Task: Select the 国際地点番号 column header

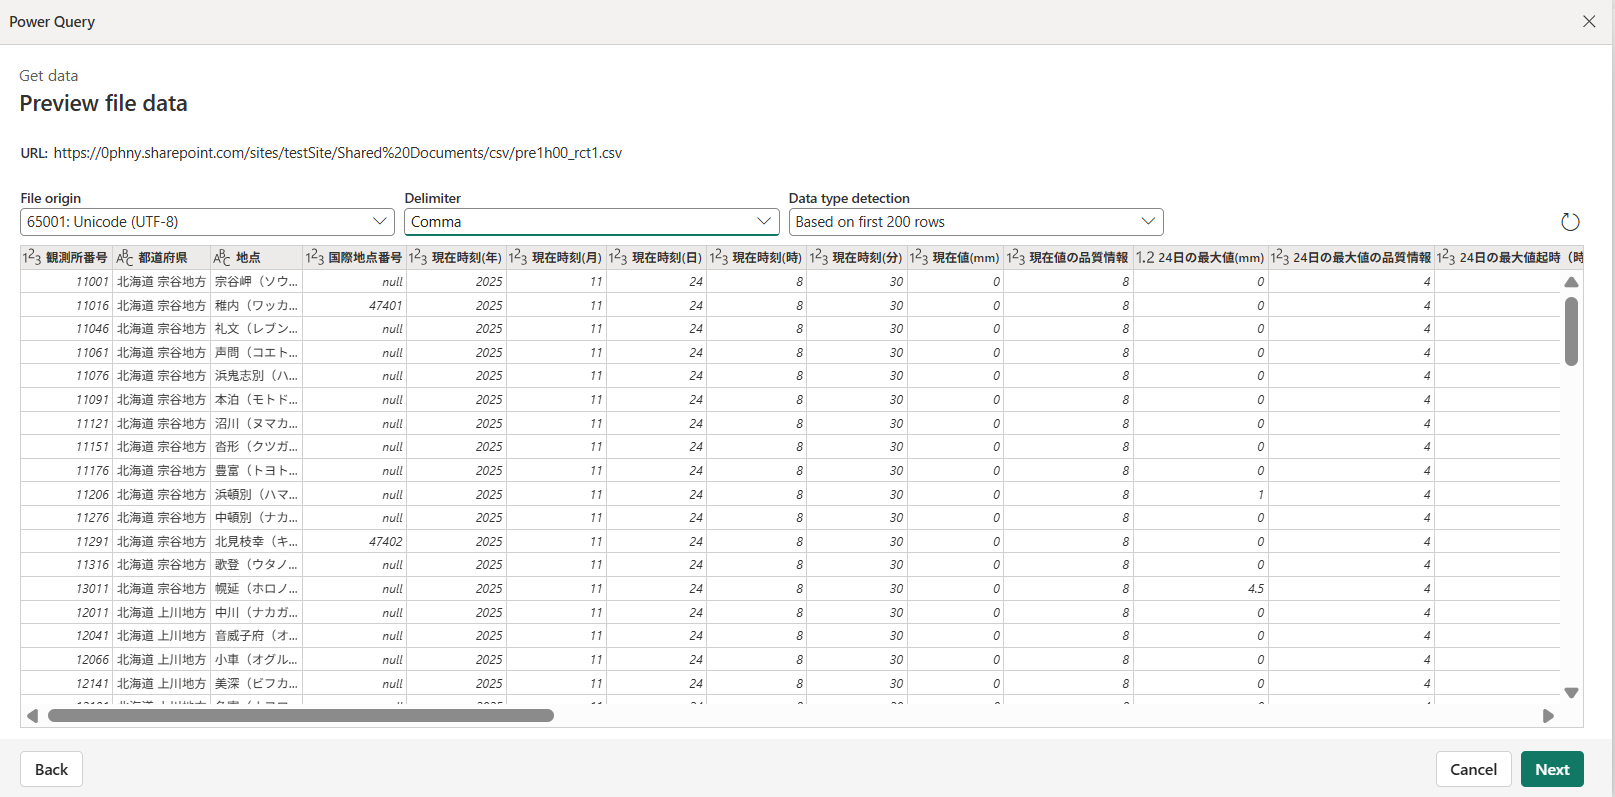Action: point(354,258)
